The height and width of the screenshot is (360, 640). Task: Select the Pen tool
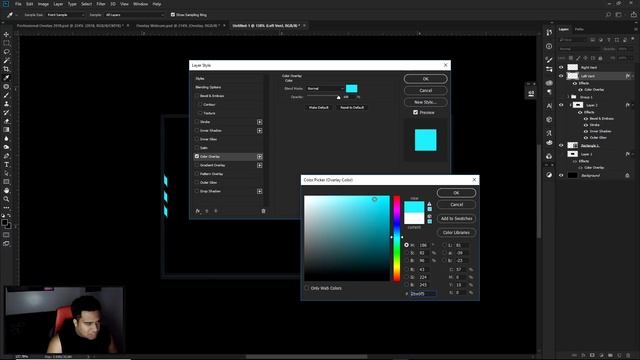[7, 156]
